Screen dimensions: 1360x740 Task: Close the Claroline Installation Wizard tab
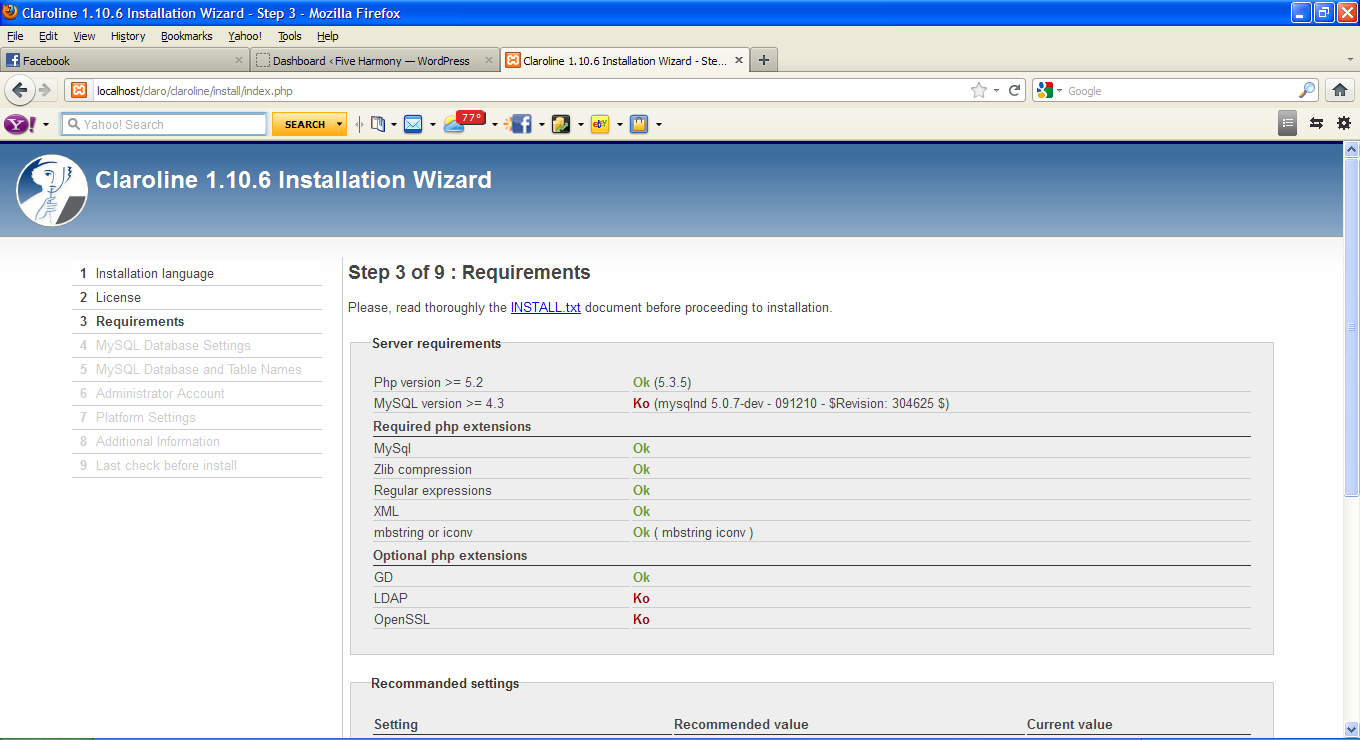[x=739, y=60]
